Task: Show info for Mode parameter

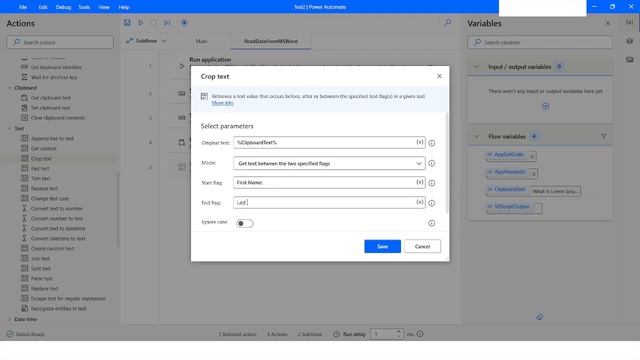Action: click(x=431, y=163)
